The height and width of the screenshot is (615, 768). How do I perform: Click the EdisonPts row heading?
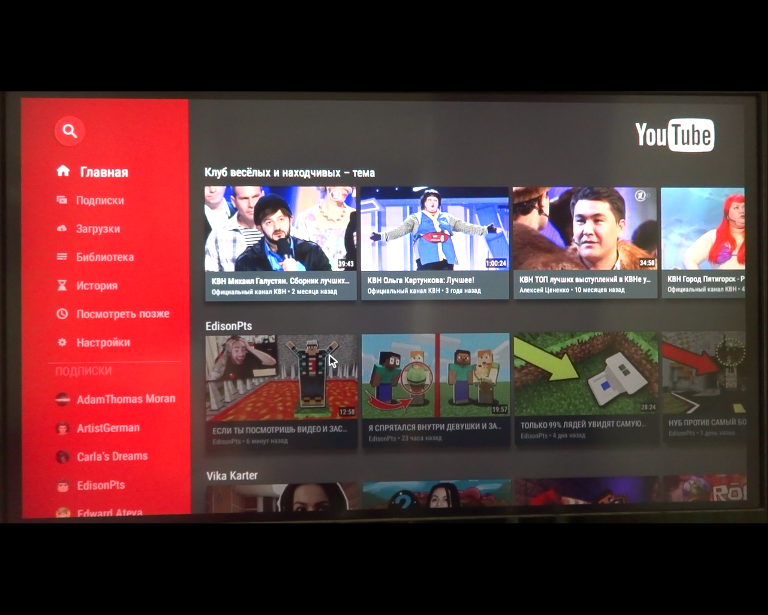coord(229,326)
